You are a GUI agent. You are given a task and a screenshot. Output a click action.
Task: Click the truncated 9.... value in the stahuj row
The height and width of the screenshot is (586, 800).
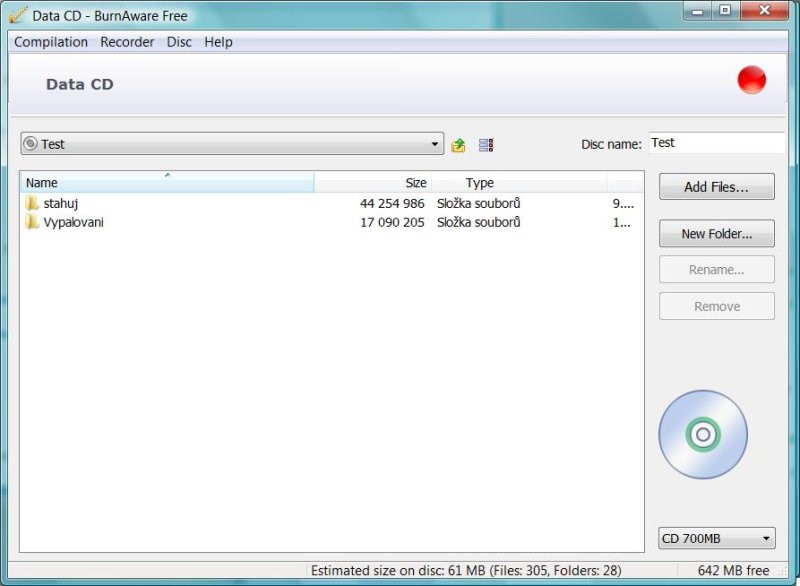[623, 203]
